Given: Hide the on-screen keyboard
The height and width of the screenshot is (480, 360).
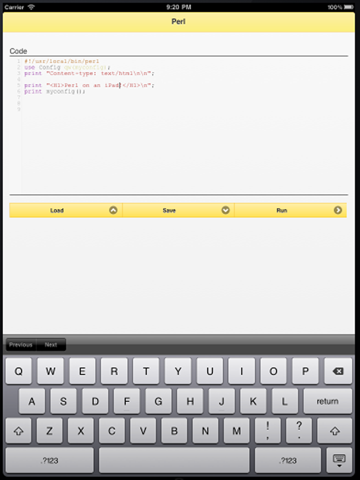Looking at the screenshot, I should tap(339, 460).
